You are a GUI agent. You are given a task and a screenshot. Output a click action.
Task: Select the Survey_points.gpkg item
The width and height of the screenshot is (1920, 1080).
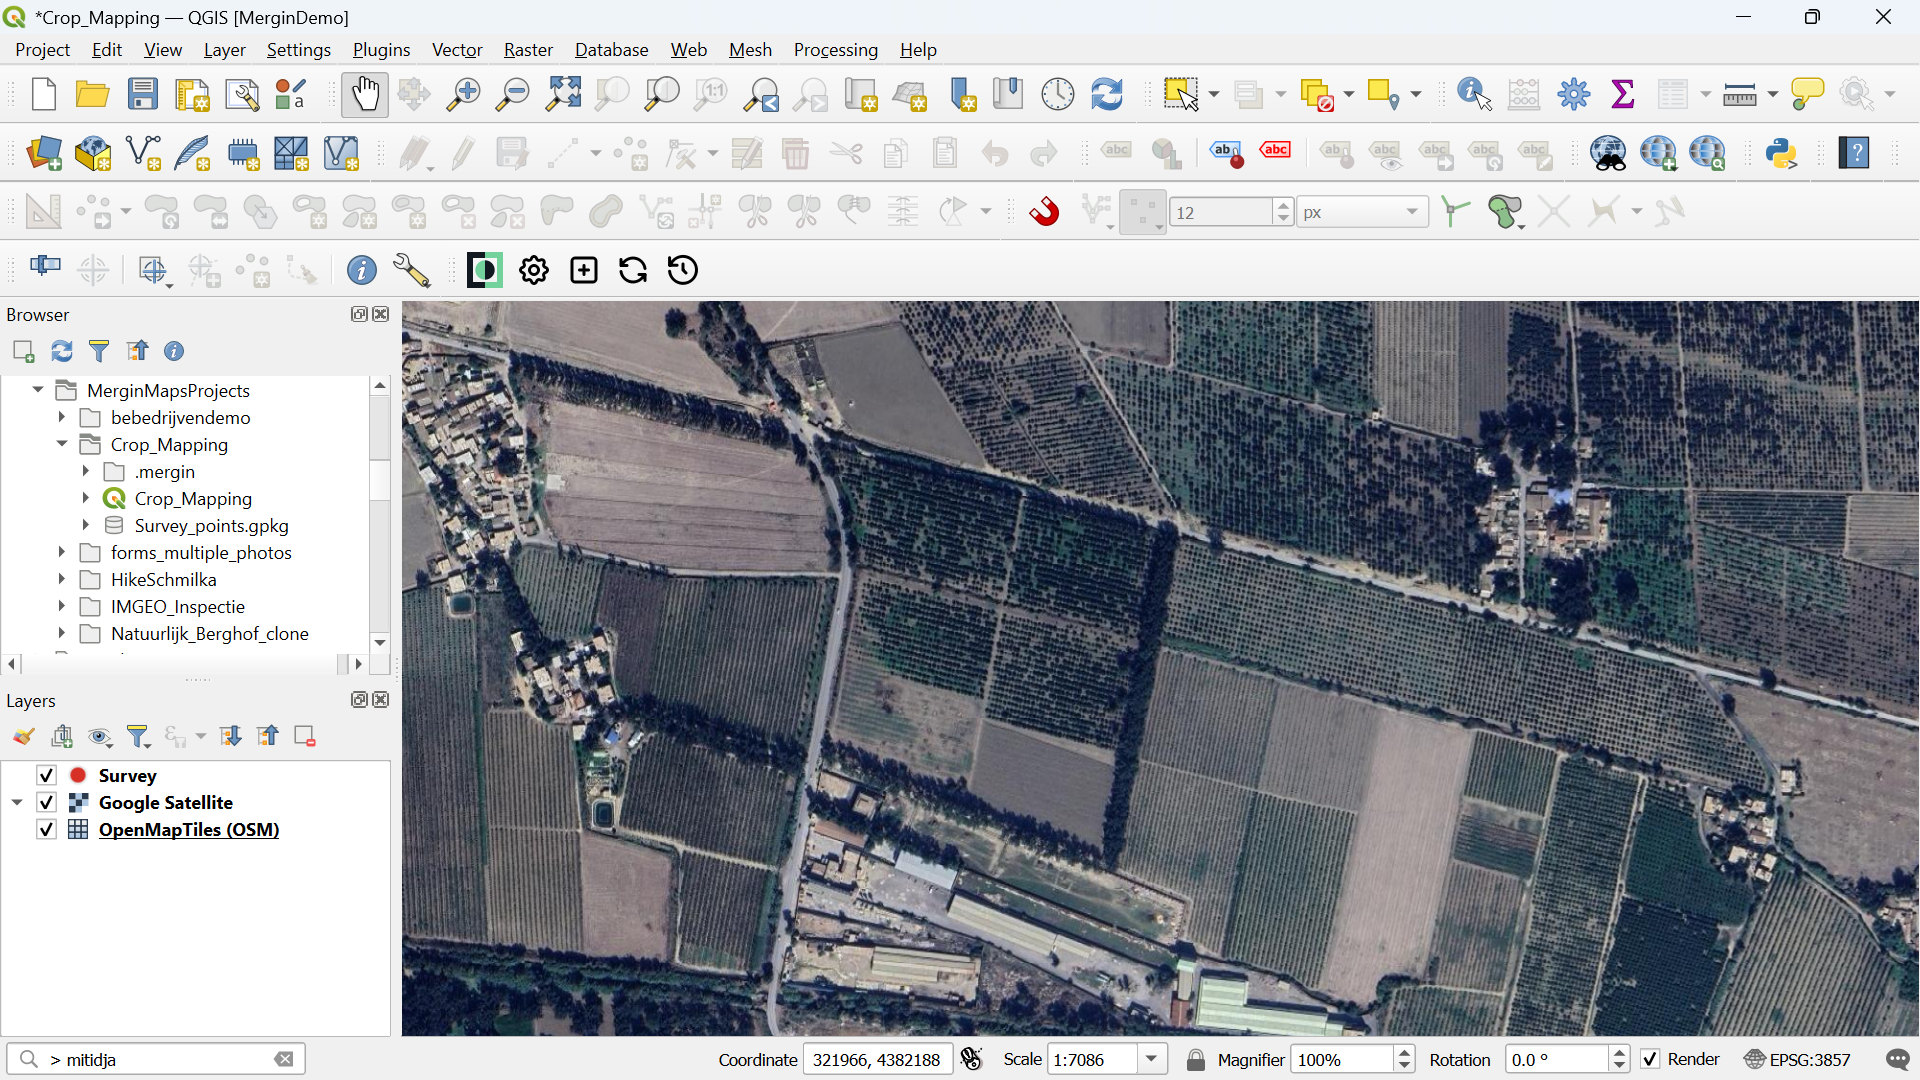point(211,525)
